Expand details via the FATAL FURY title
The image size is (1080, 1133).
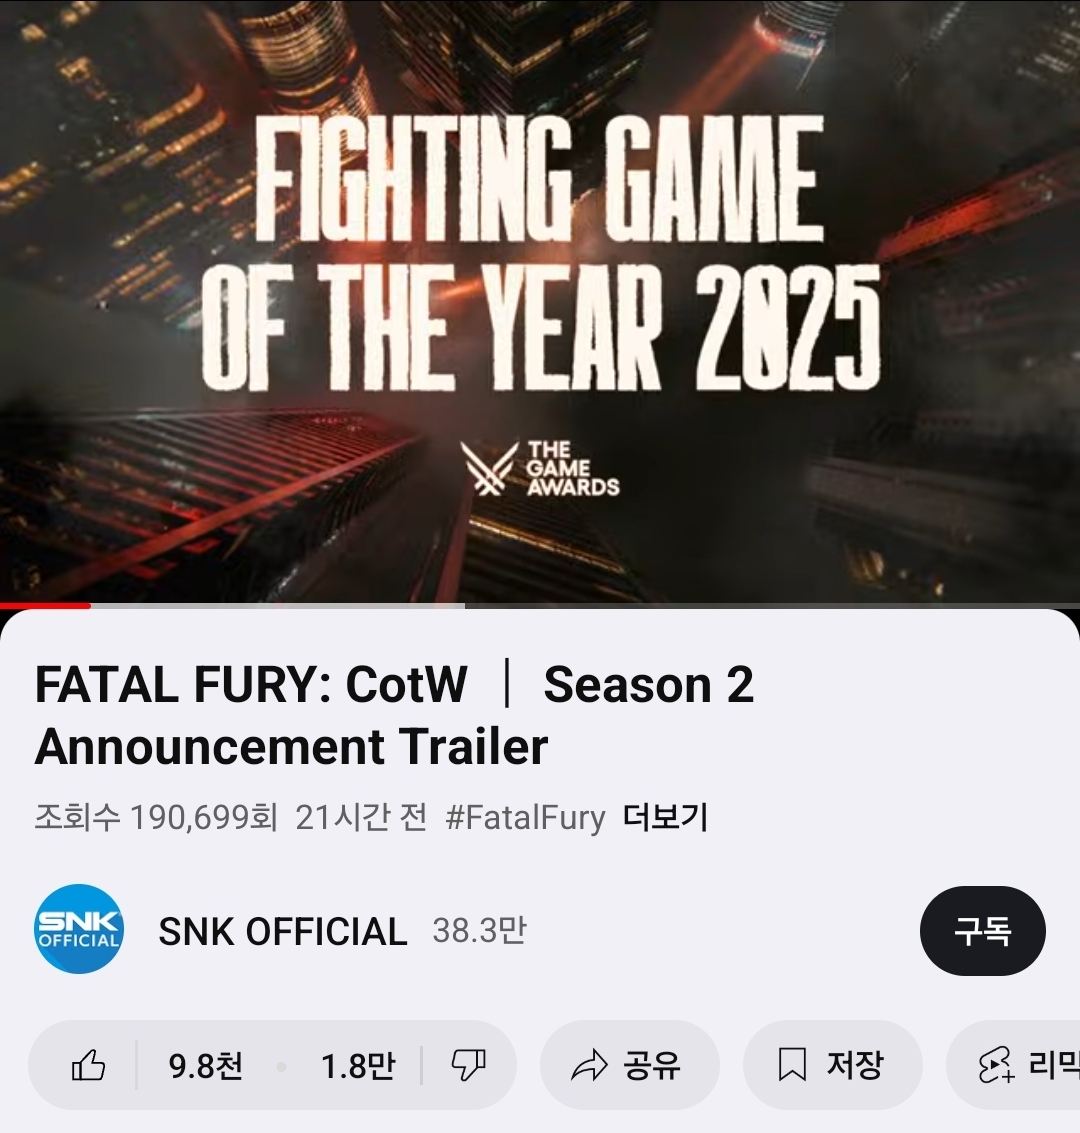click(394, 715)
